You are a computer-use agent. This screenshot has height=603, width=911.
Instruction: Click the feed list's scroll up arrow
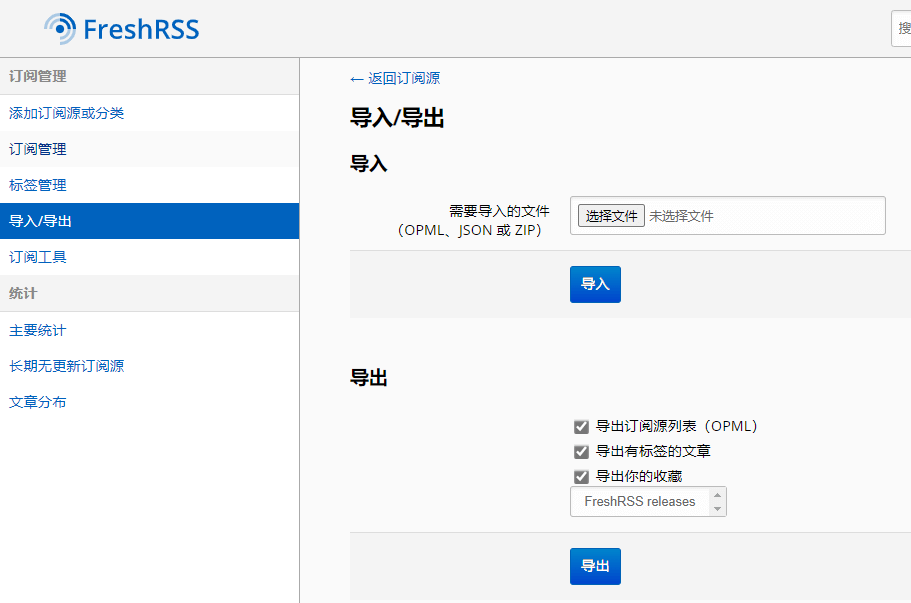pyautogui.click(x=717, y=495)
